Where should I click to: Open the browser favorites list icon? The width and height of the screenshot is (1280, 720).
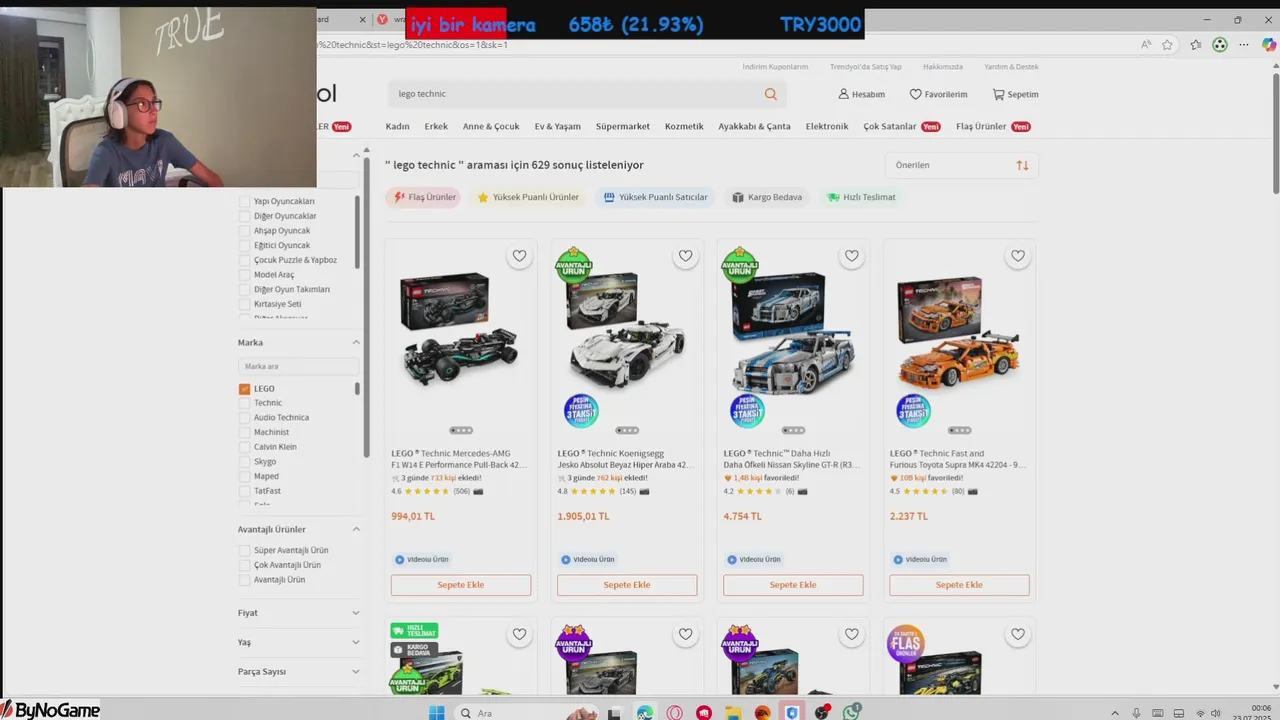[1196, 45]
